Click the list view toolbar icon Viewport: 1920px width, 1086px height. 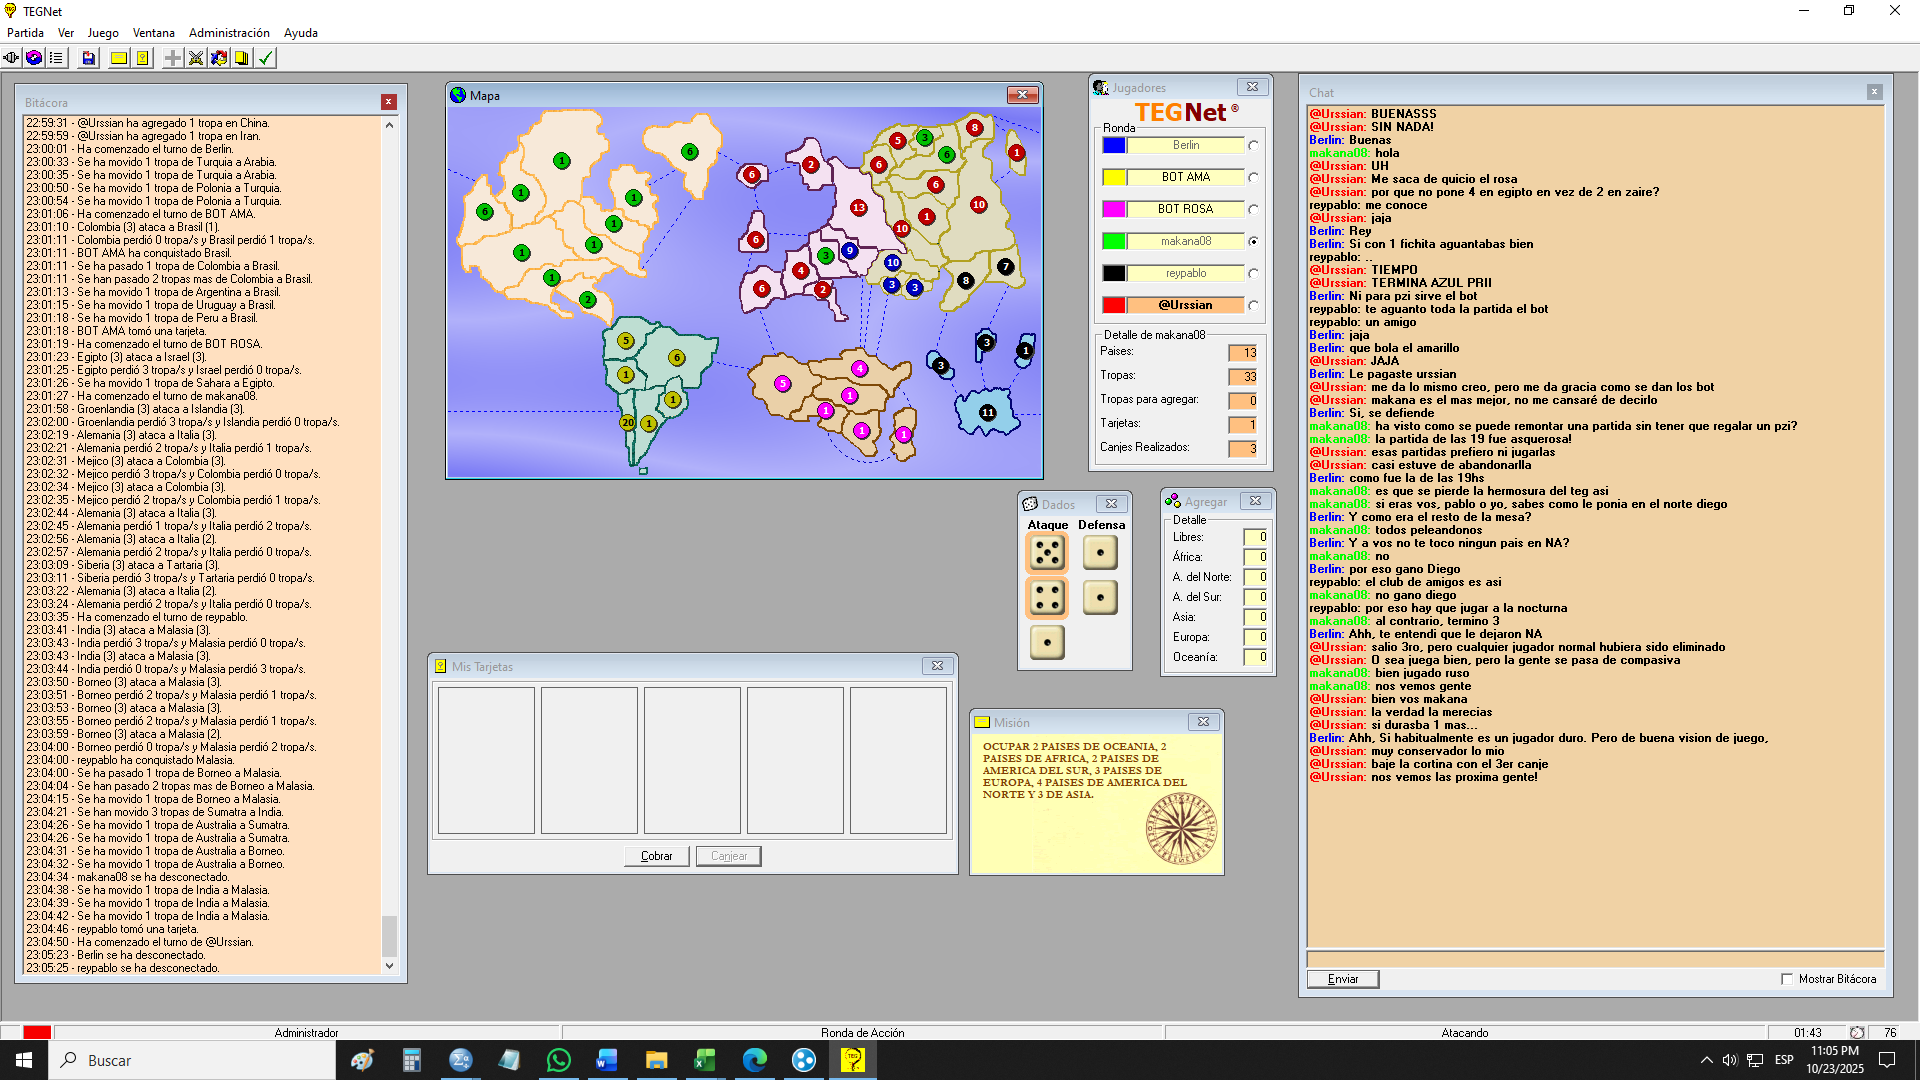coord(56,58)
